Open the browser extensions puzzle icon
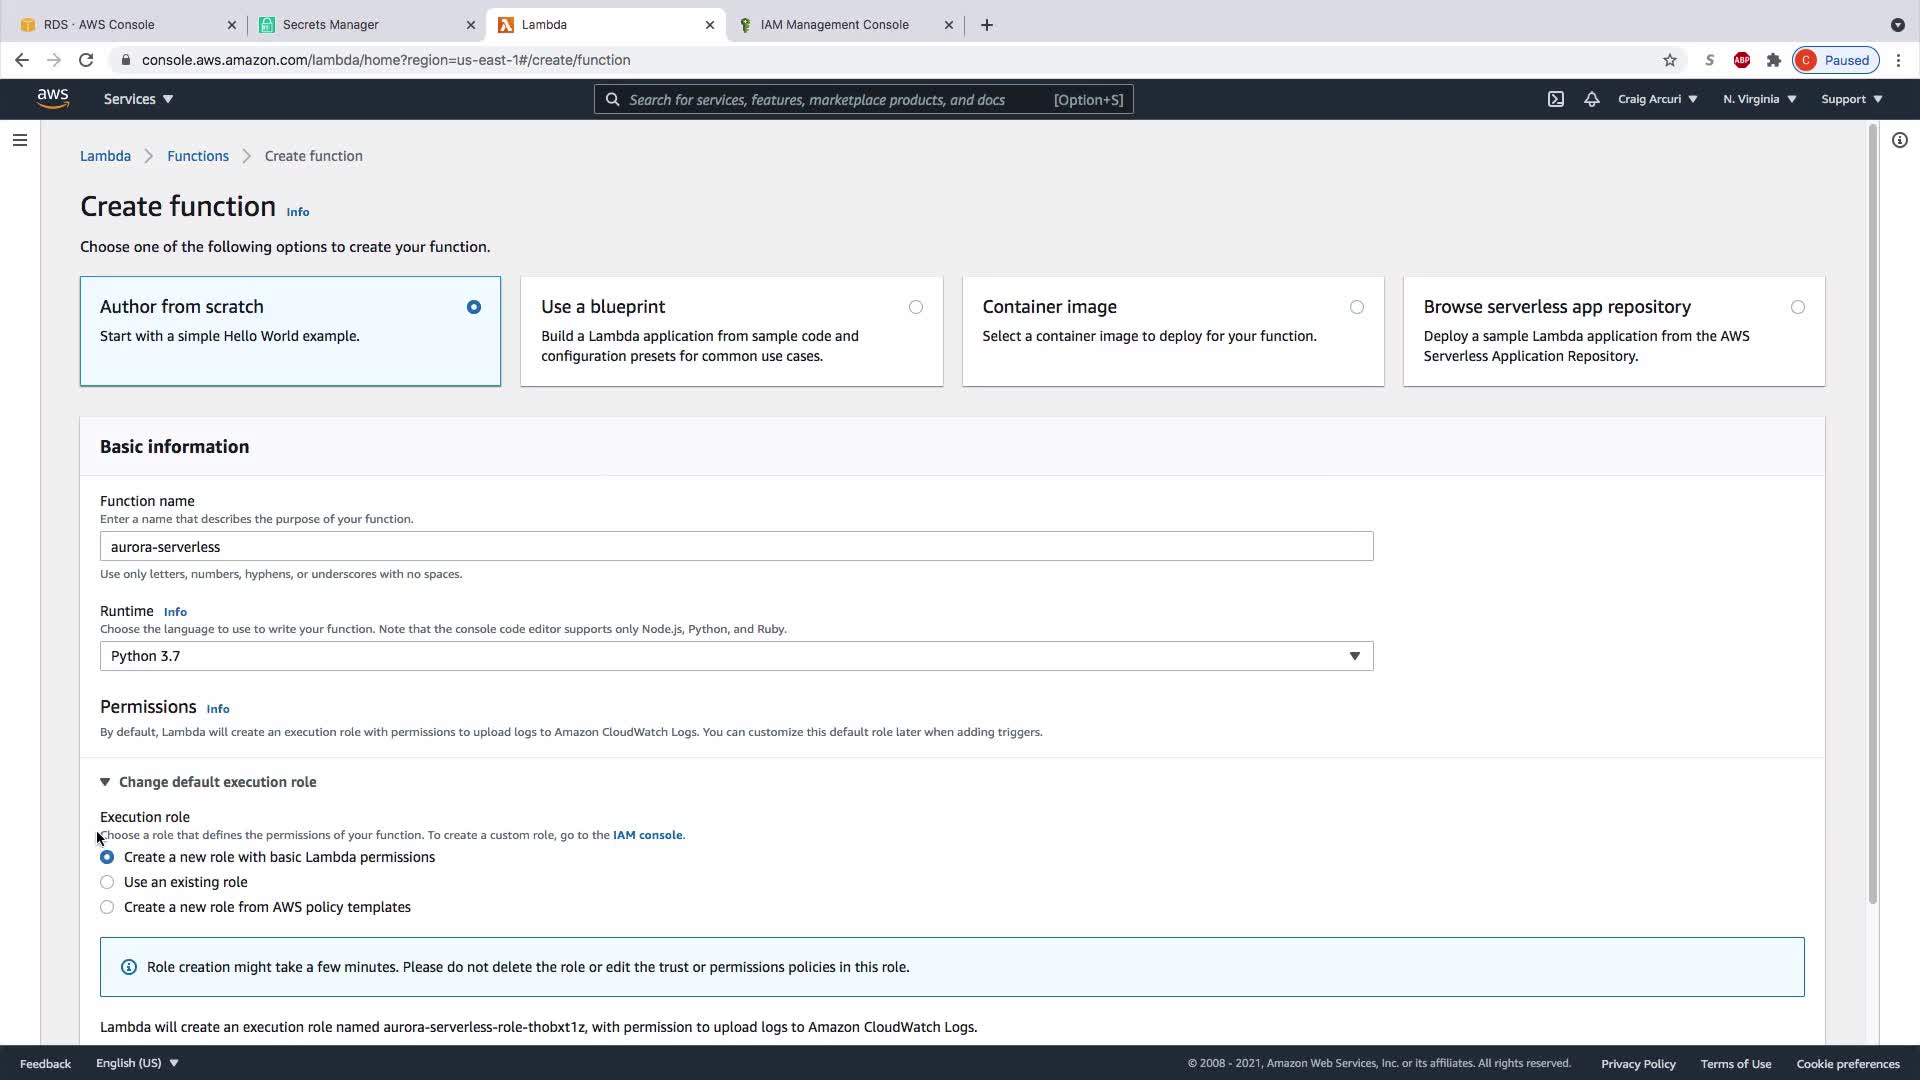Image resolution: width=1920 pixels, height=1080 pixels. pyautogui.click(x=1774, y=60)
